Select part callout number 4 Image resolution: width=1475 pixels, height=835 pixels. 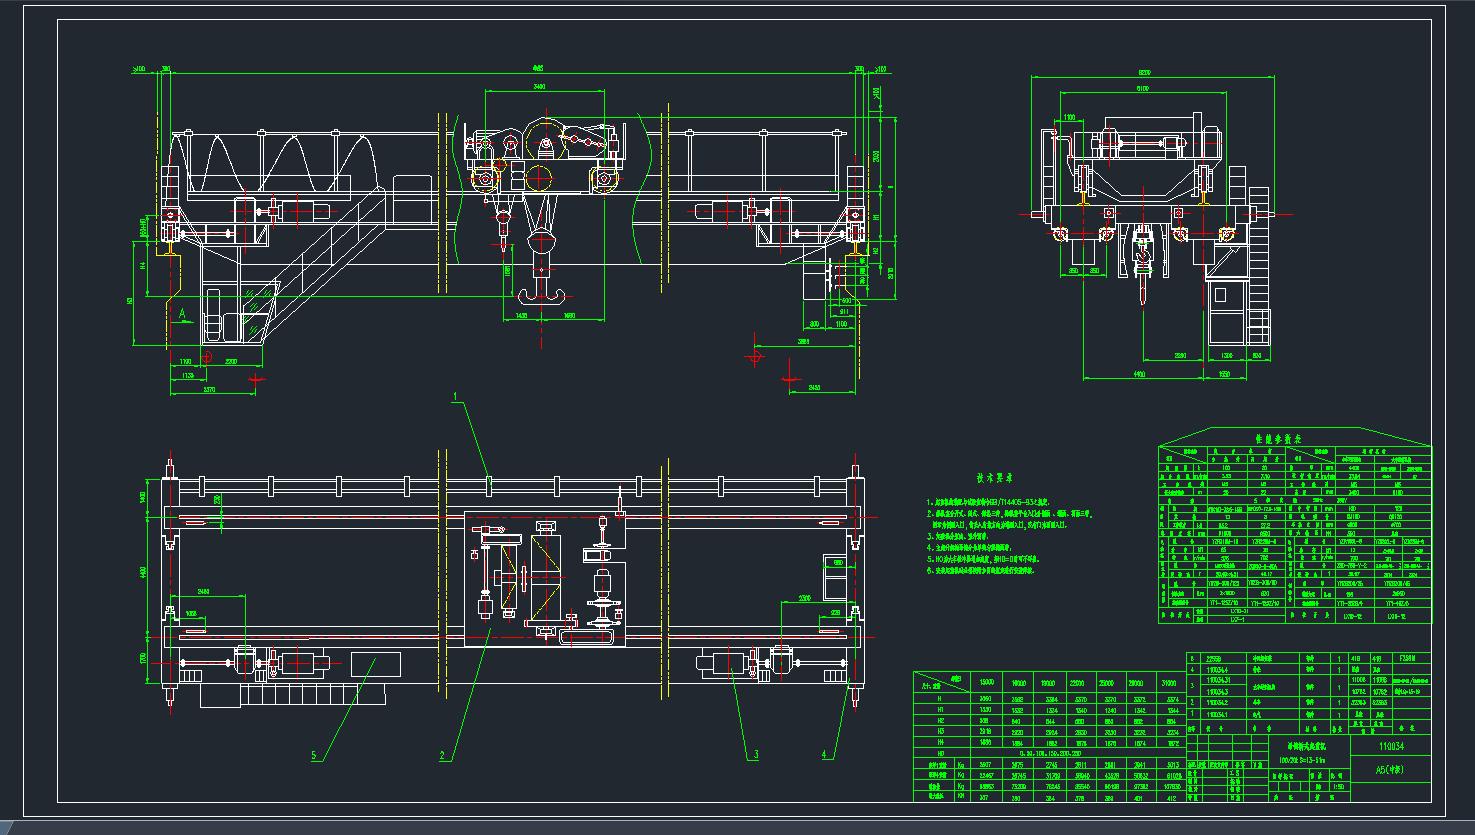pyautogui.click(x=825, y=755)
